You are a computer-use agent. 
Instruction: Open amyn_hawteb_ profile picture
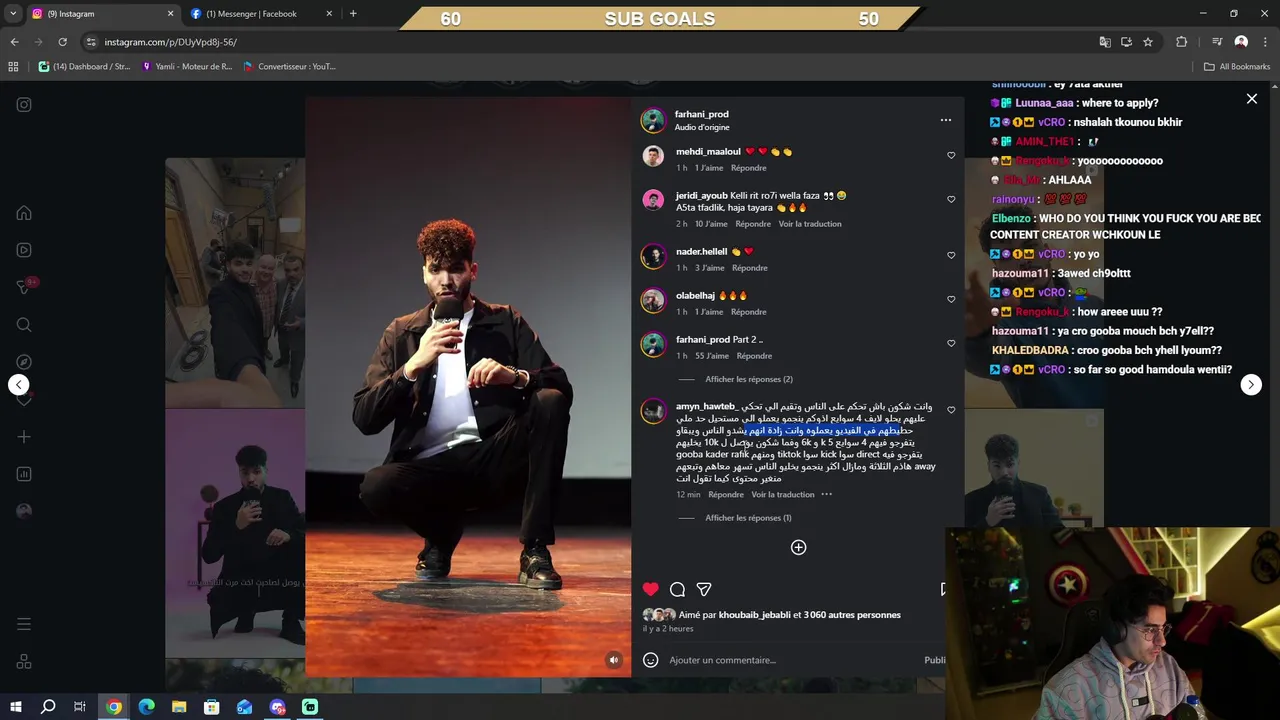click(x=653, y=412)
